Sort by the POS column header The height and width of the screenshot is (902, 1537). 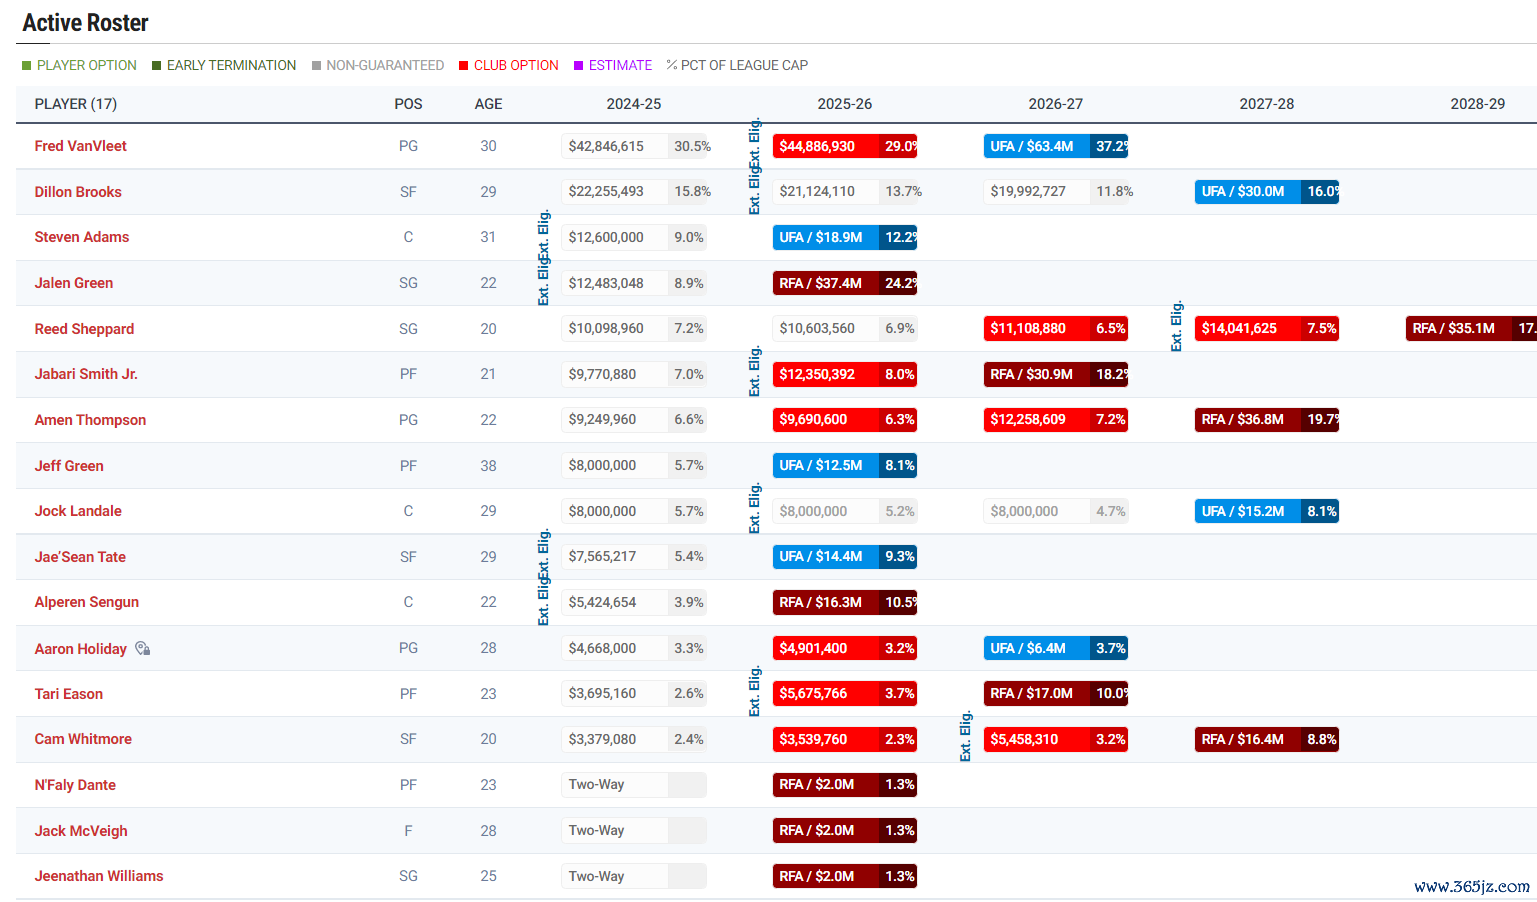point(408,104)
